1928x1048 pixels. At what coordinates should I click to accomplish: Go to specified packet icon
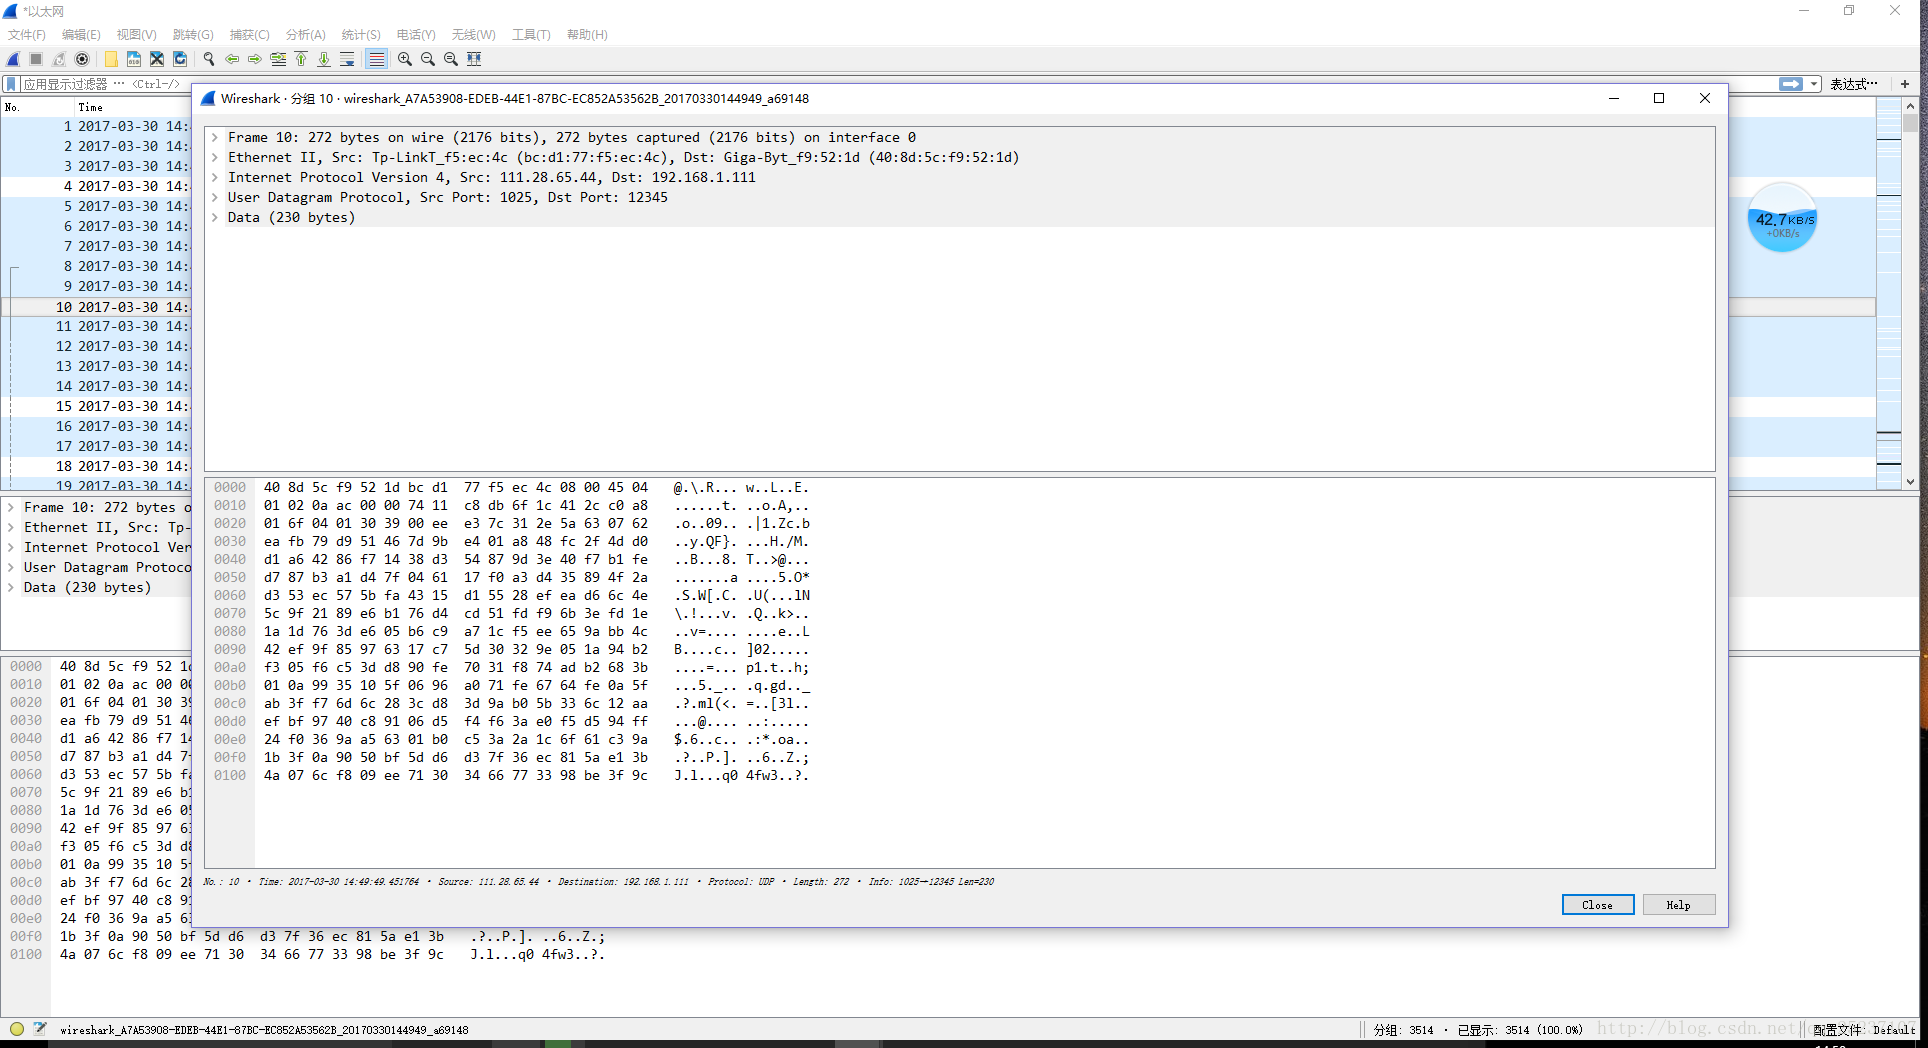[x=278, y=59]
